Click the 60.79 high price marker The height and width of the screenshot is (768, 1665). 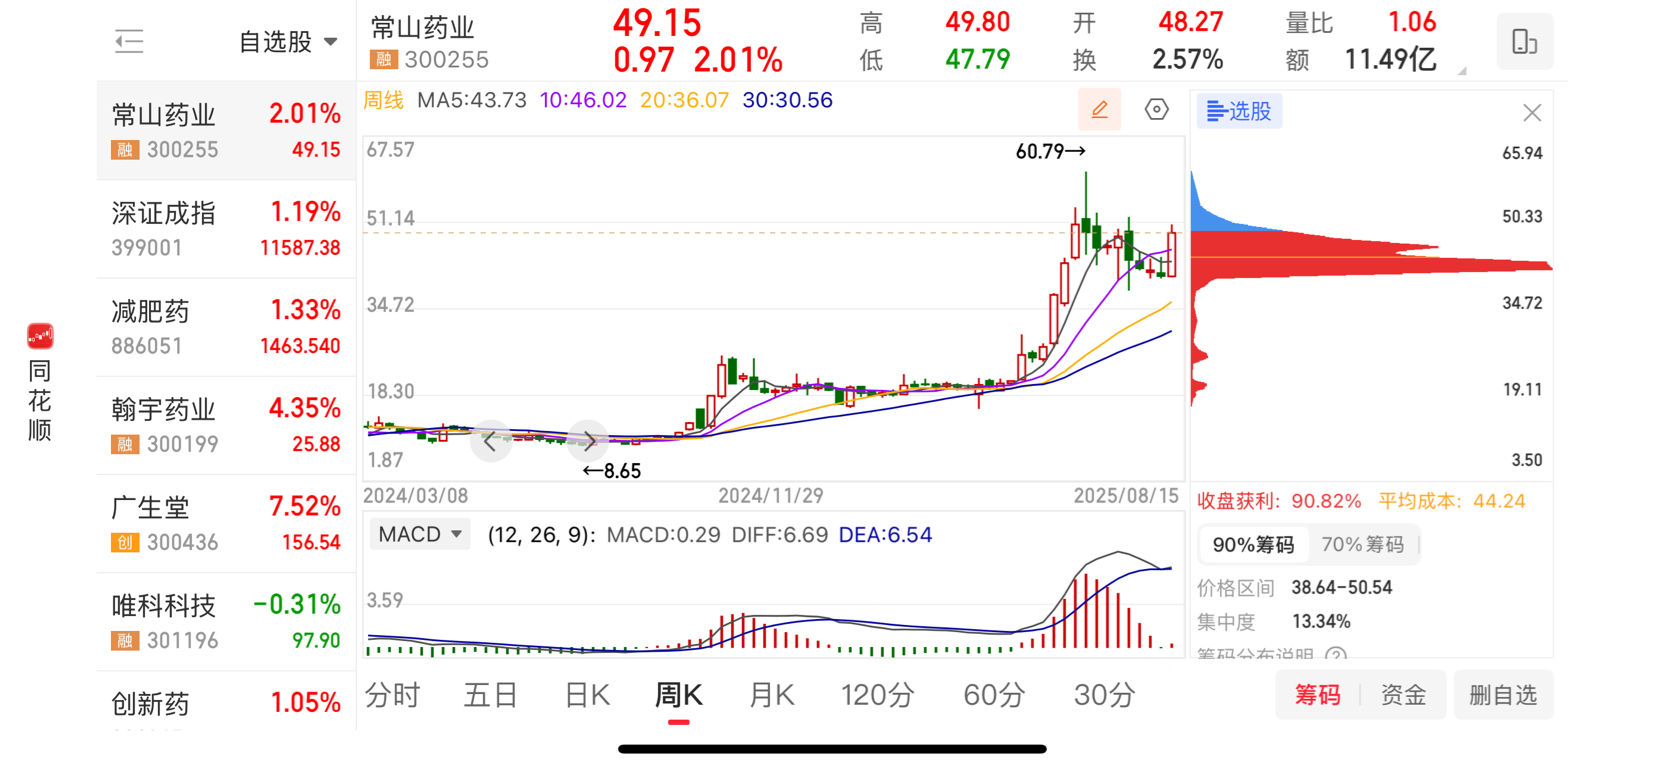pos(1050,152)
